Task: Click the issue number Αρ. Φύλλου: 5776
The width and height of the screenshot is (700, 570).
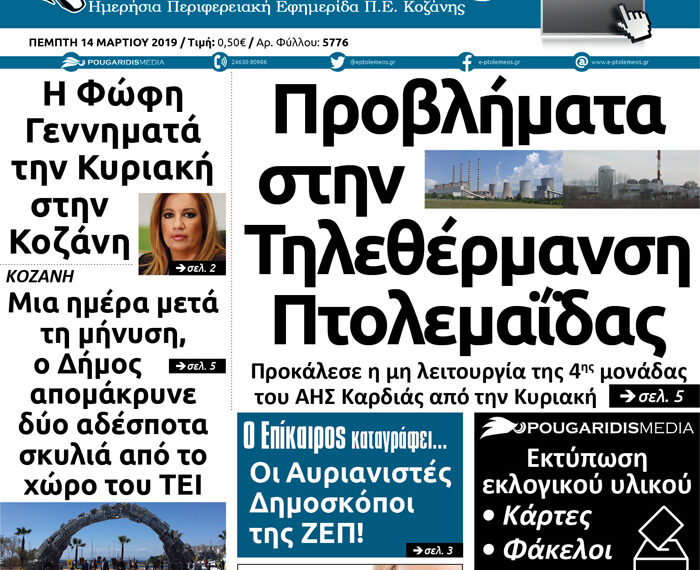Action: tap(303, 43)
